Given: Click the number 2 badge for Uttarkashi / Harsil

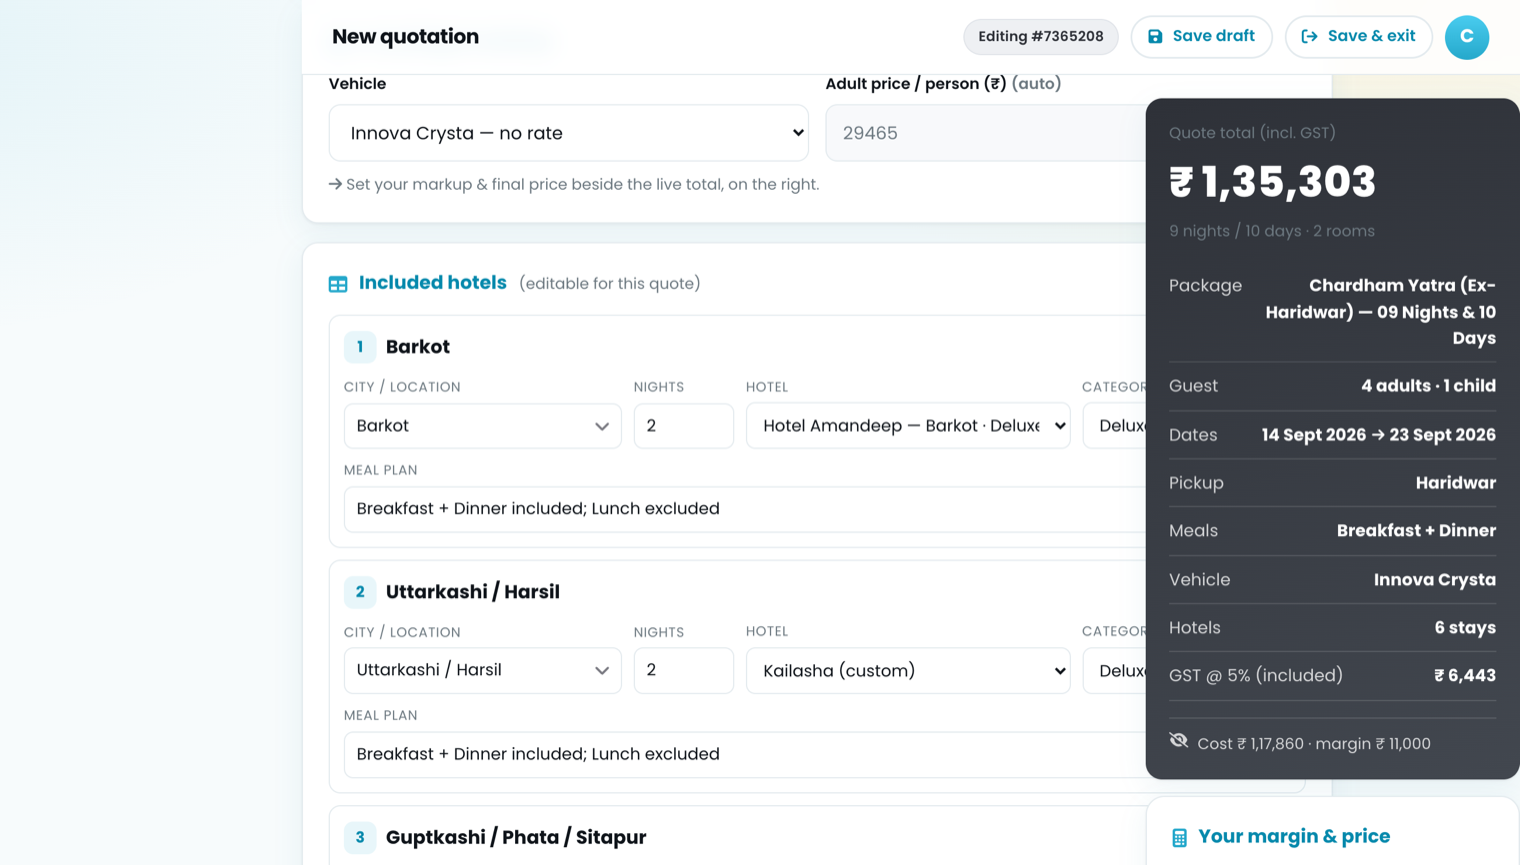Looking at the screenshot, I should [360, 592].
